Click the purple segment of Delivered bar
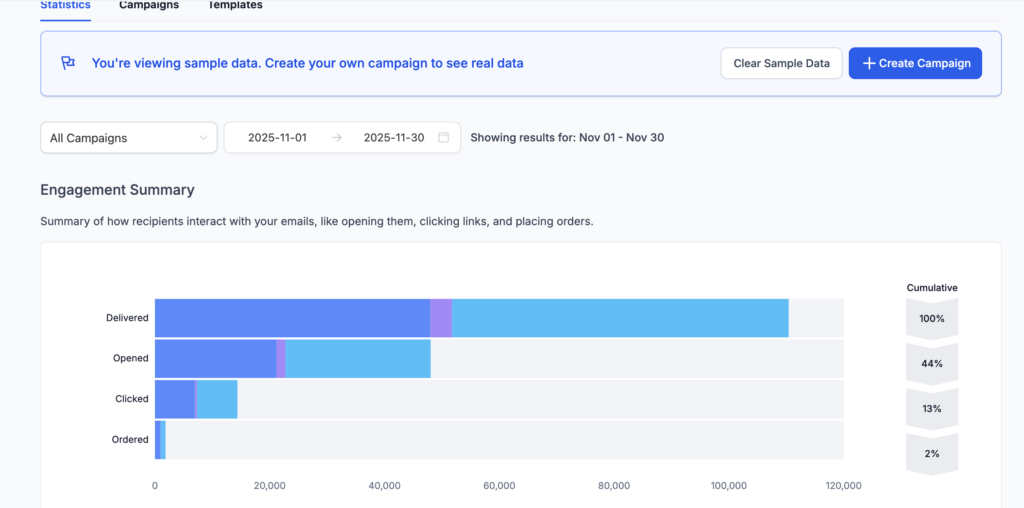The height and width of the screenshot is (508, 1024). pyautogui.click(x=441, y=318)
